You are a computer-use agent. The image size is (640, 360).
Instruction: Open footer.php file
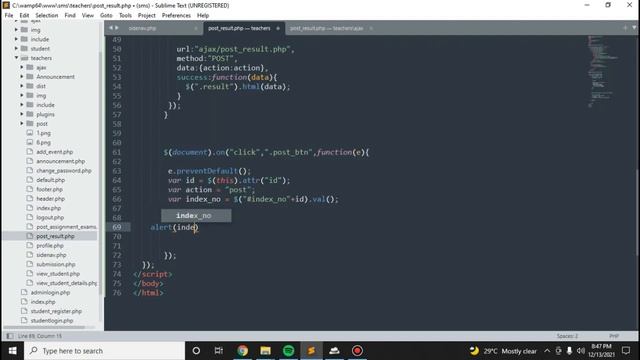(49, 189)
